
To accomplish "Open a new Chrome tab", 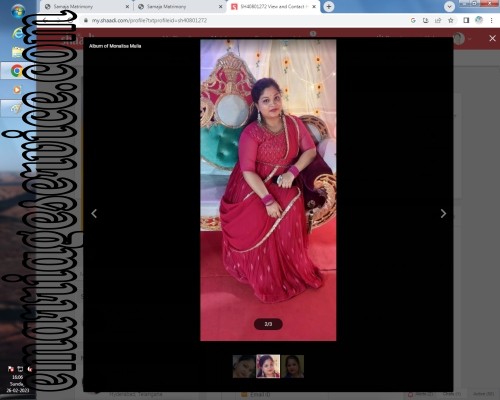I will point(329,7).
